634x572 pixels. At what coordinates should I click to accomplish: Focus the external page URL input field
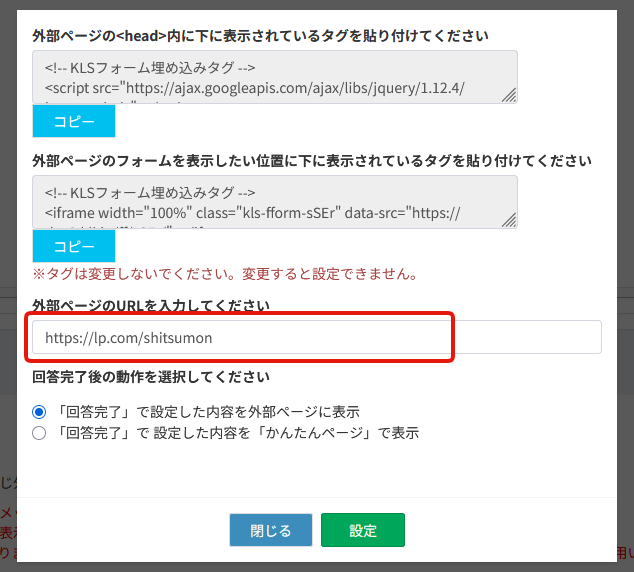click(x=317, y=337)
